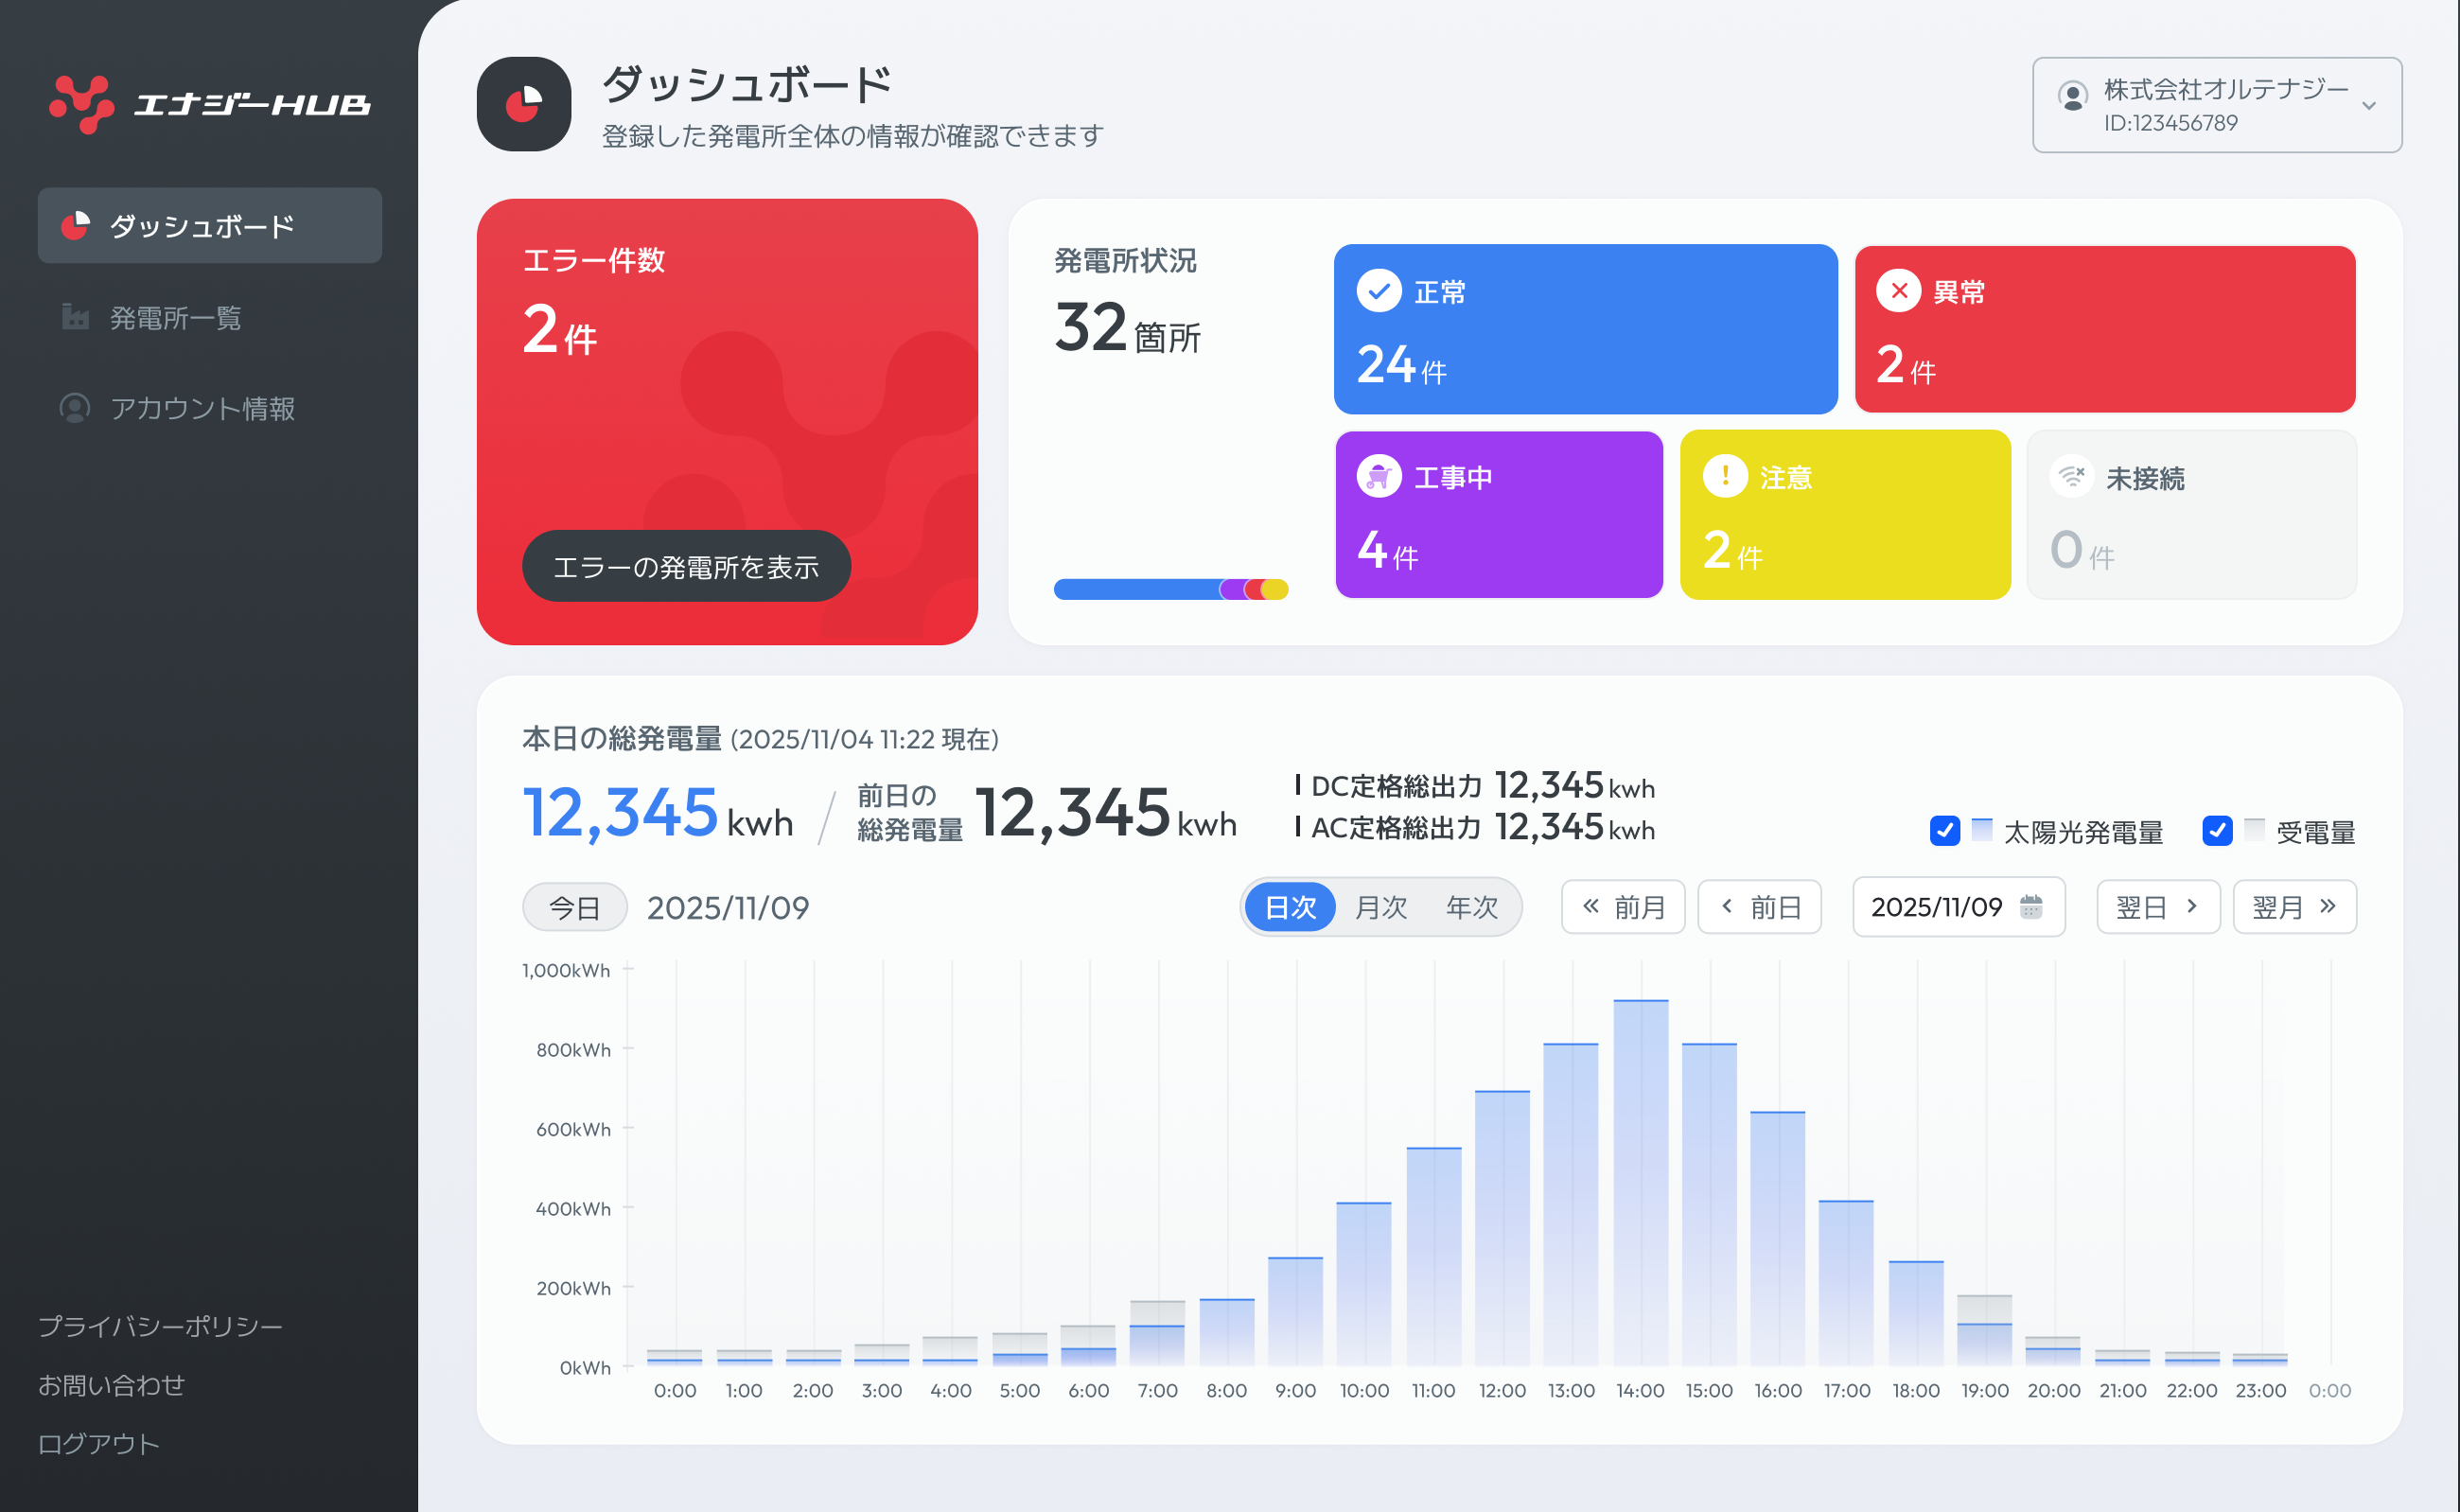
Task: Click the 発電所一覧 factory icon in sidebar
Action: point(75,317)
